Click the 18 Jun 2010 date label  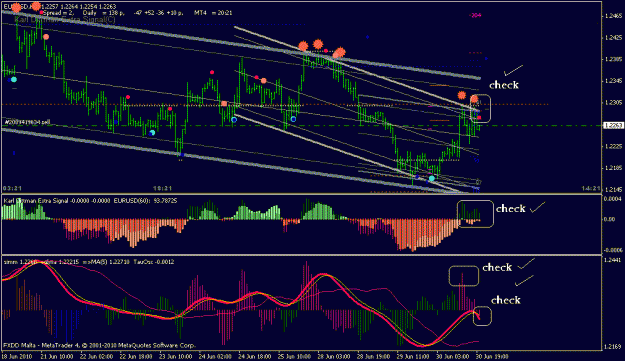(17, 356)
